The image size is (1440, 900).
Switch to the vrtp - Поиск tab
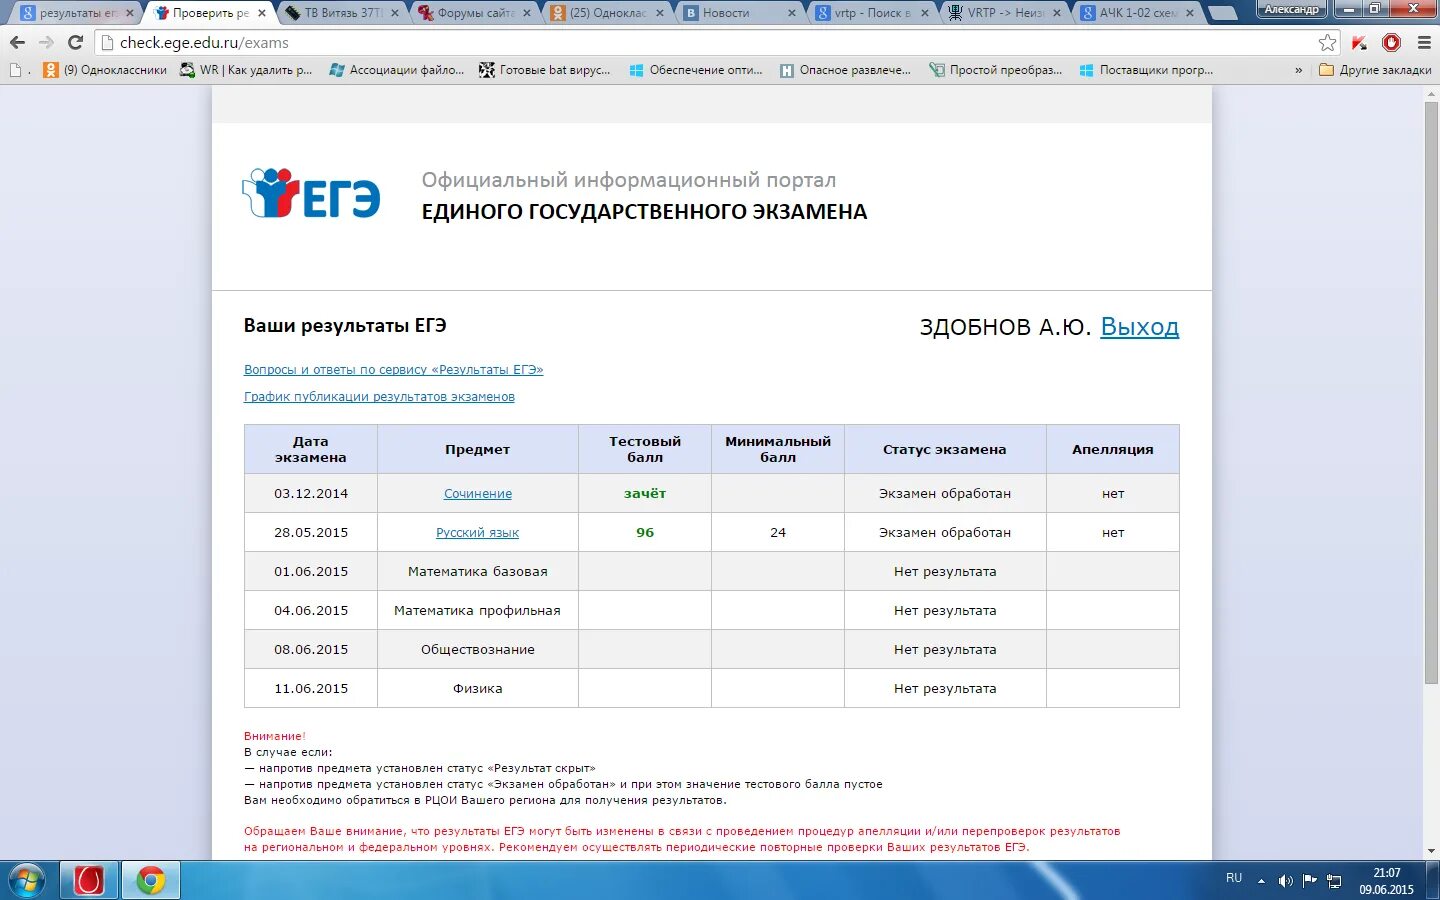click(871, 13)
